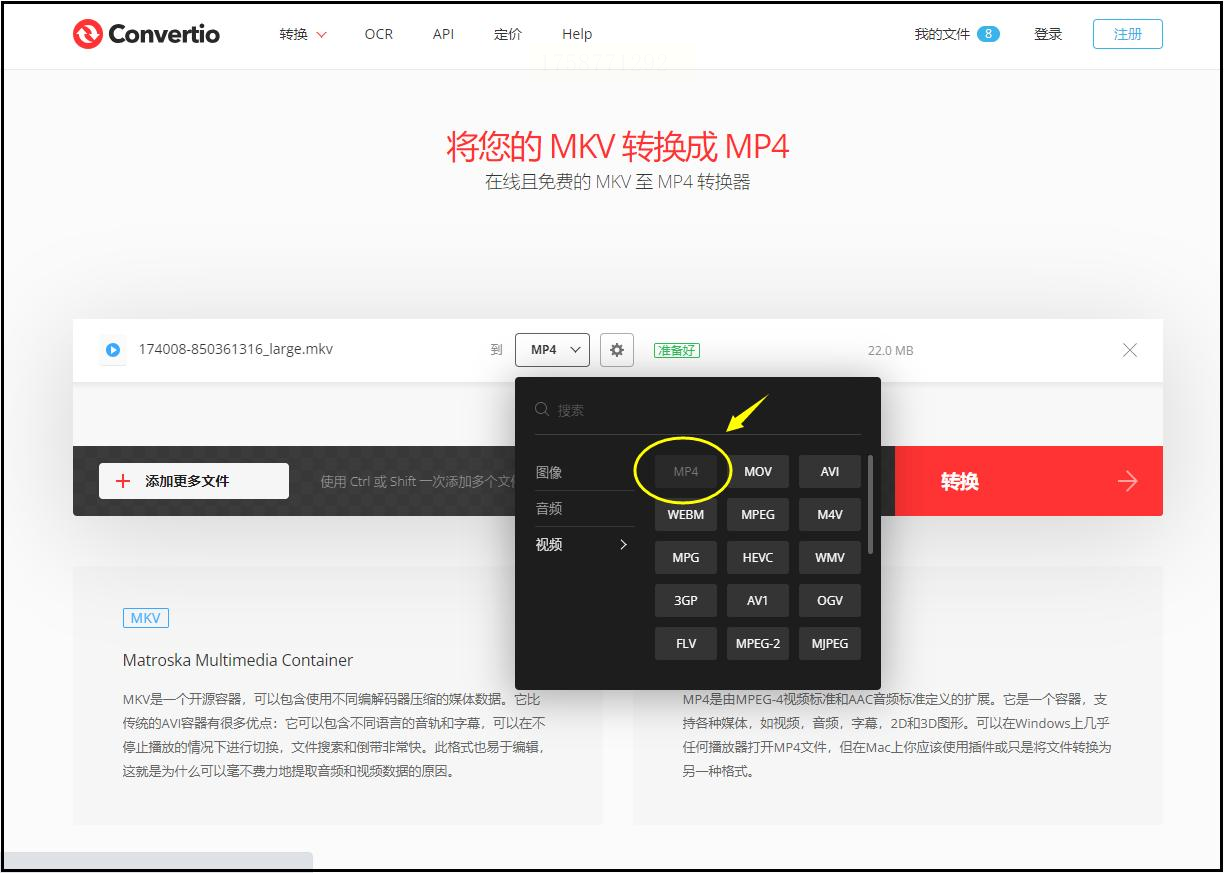Open conversion settings gear icon
The height and width of the screenshot is (873, 1224).
[617, 350]
